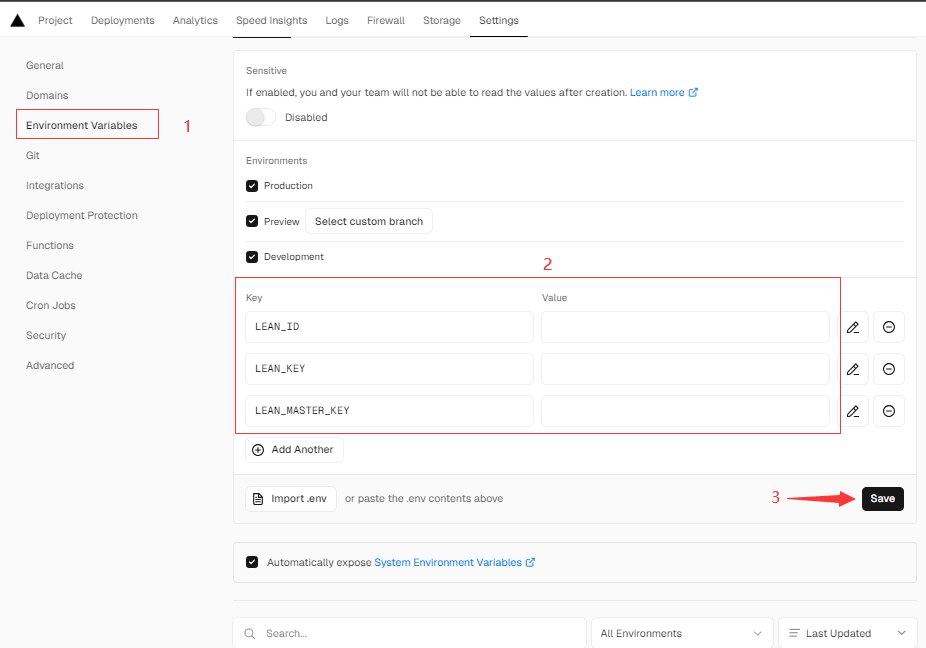Click the Vercel triangle logo
Image resolution: width=926 pixels, height=648 pixels.
click(17, 20)
